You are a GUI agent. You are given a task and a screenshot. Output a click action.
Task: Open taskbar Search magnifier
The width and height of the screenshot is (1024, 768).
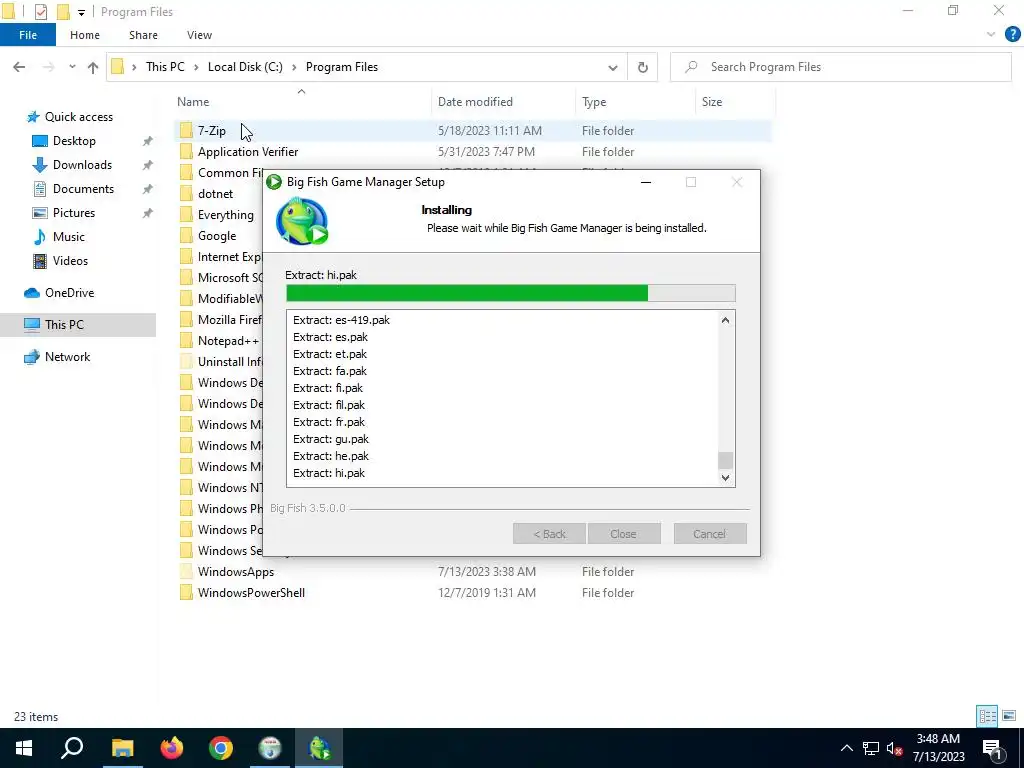72,748
